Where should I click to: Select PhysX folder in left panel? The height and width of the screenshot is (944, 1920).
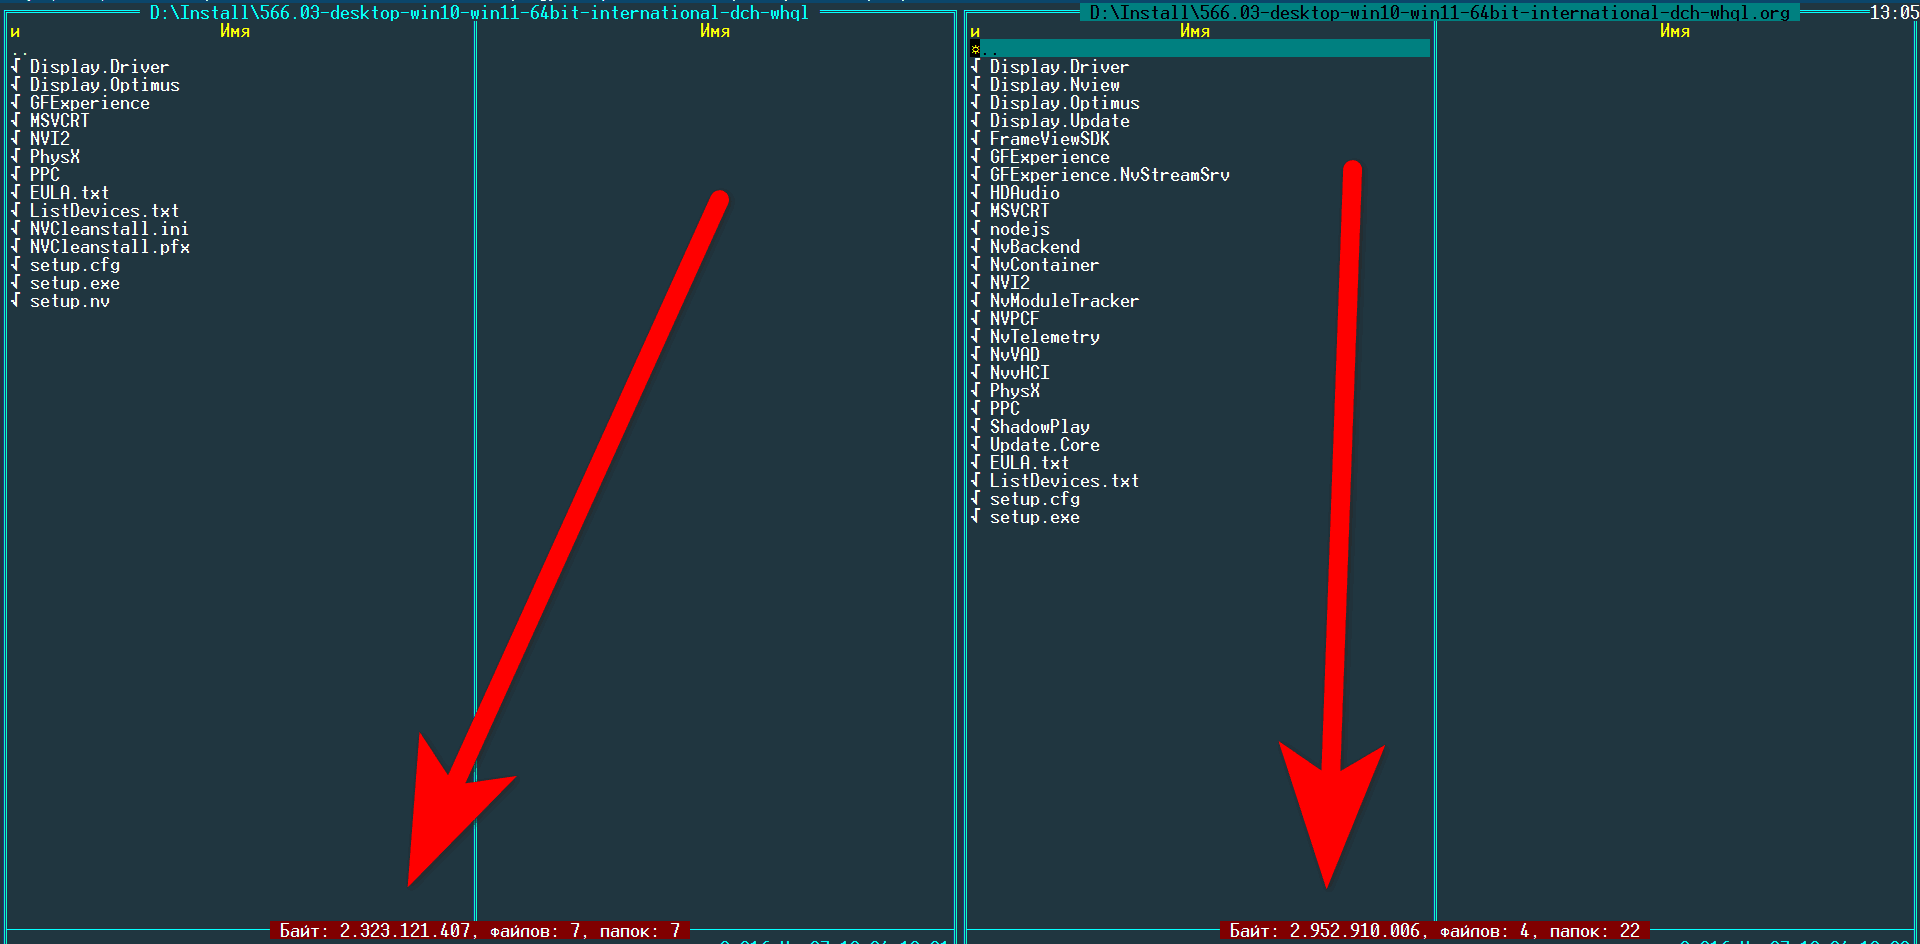(x=54, y=157)
